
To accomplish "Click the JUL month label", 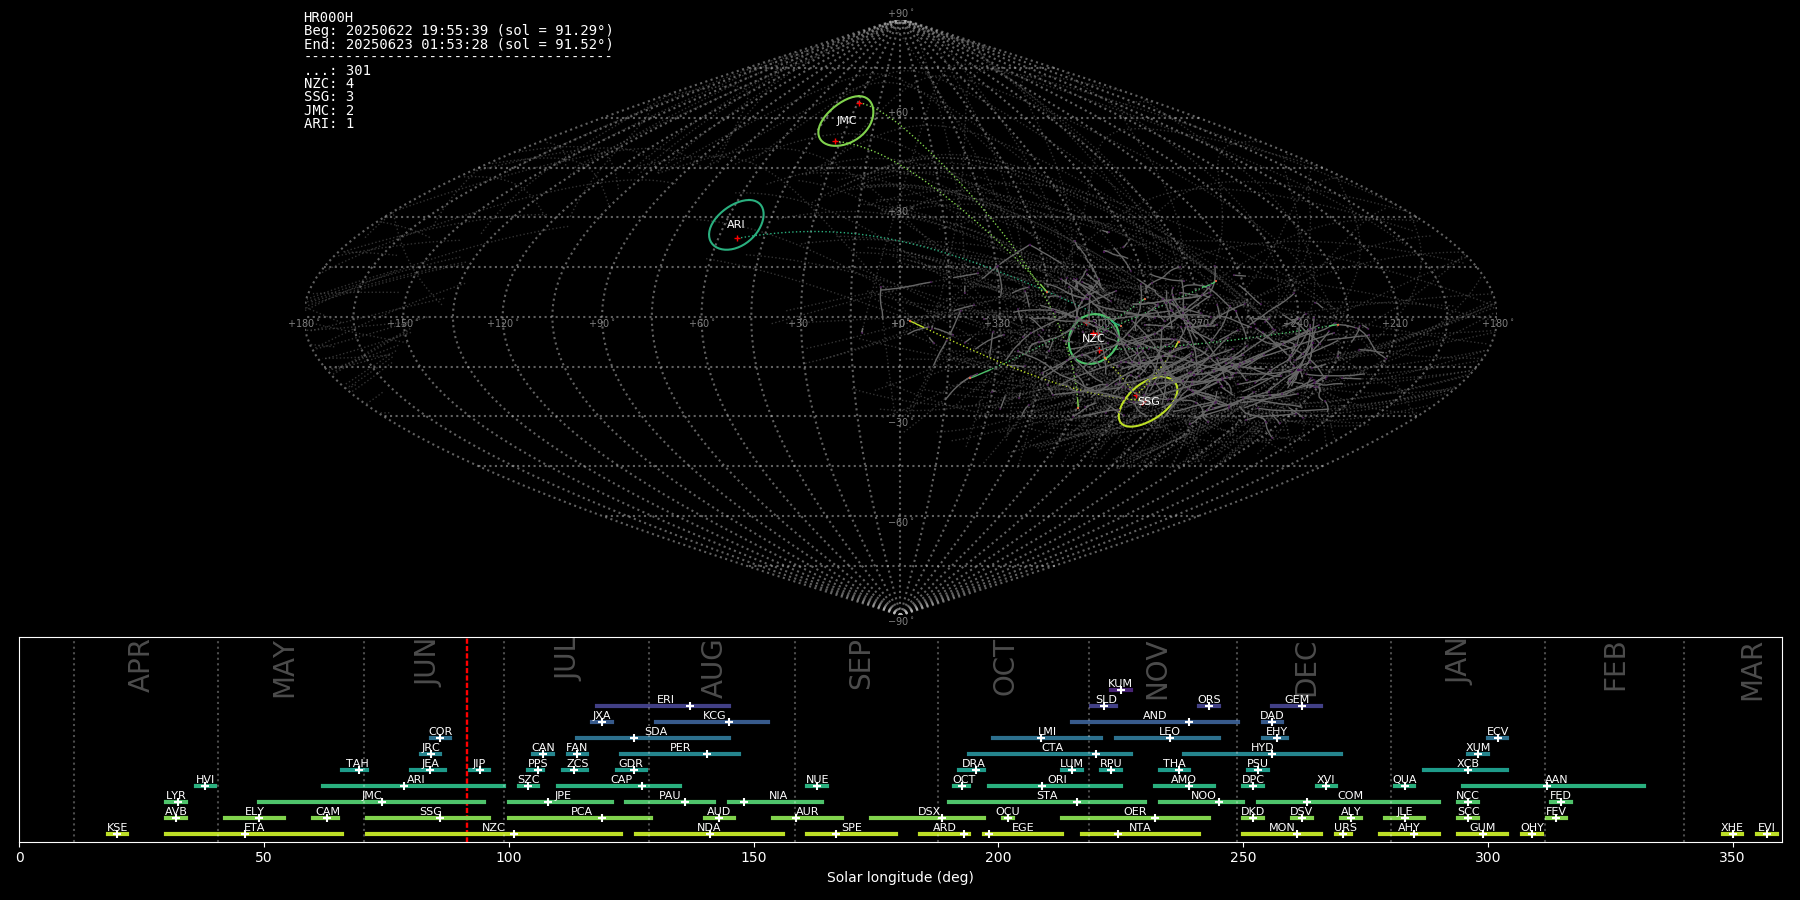I will [566, 659].
